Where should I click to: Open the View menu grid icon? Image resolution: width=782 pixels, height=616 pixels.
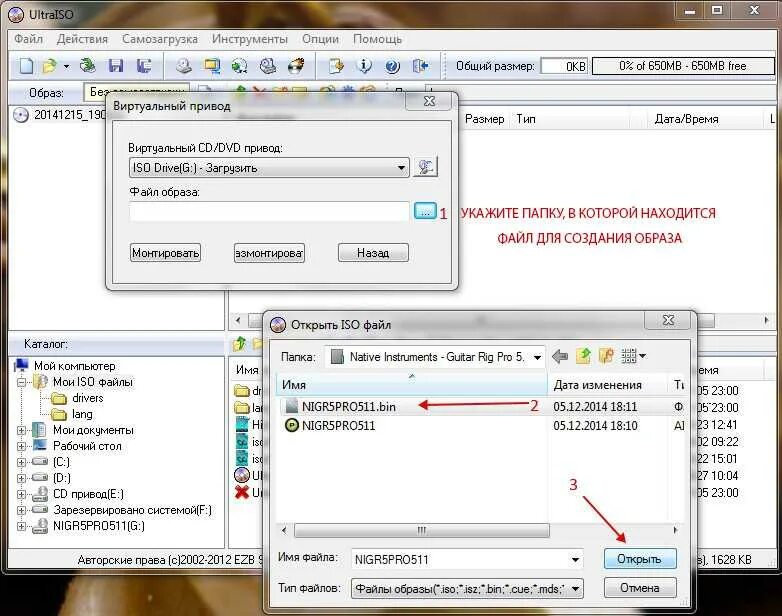coord(633,356)
